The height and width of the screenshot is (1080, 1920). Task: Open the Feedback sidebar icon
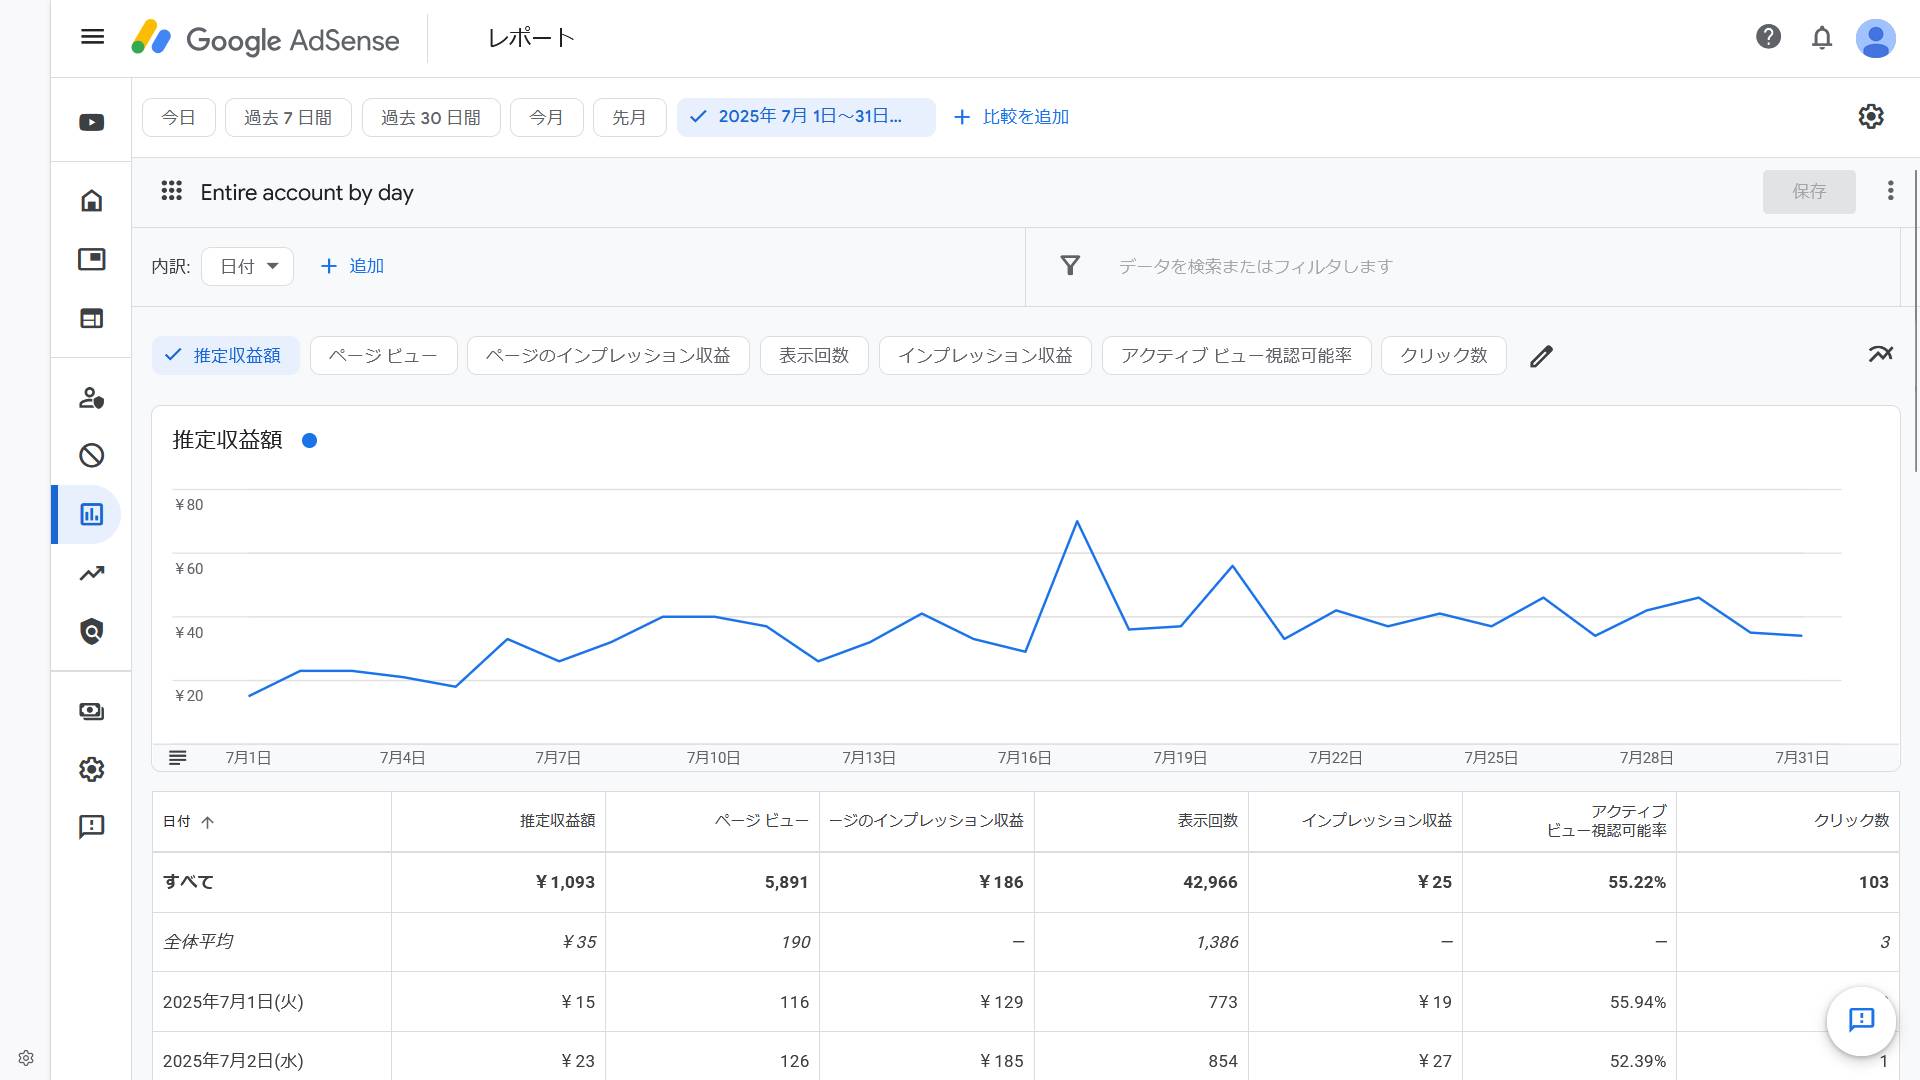click(x=92, y=827)
